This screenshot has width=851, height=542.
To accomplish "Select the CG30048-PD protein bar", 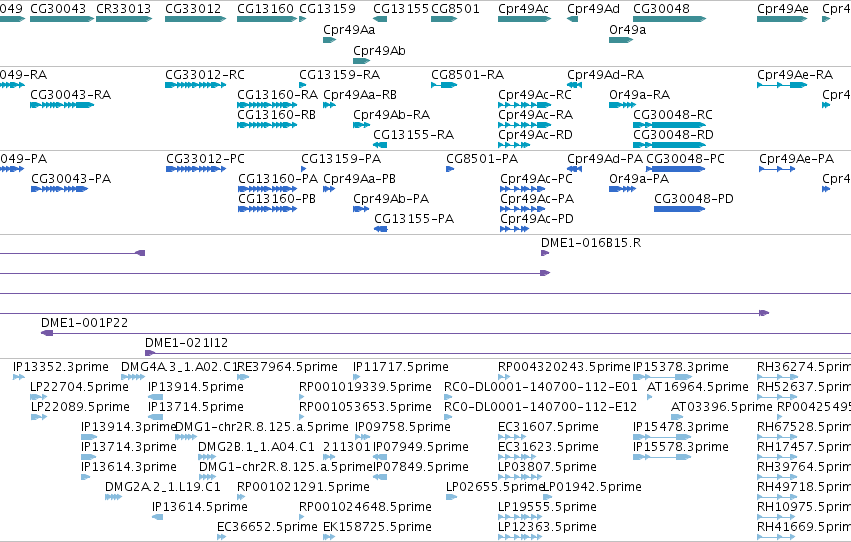I will tap(679, 209).
